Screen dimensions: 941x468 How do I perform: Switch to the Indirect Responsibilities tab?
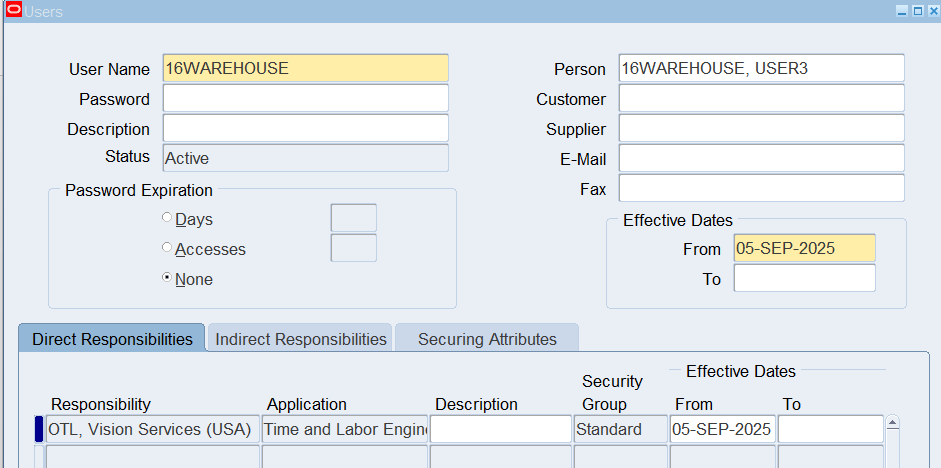click(x=301, y=339)
